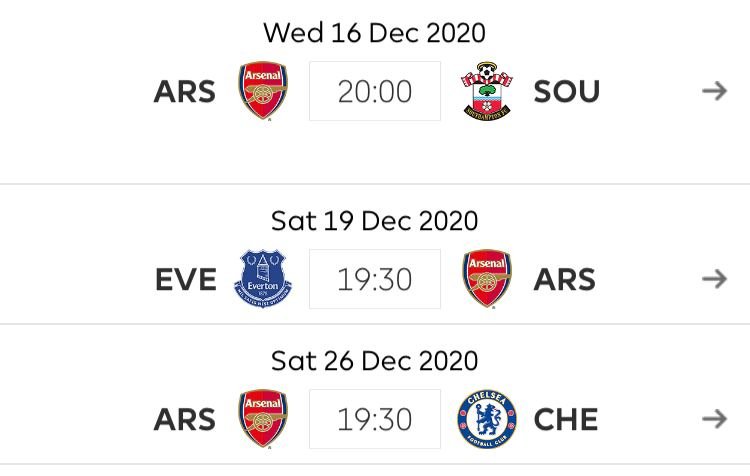
Task: Click the EVE team abbreviation
Action: (x=186, y=279)
